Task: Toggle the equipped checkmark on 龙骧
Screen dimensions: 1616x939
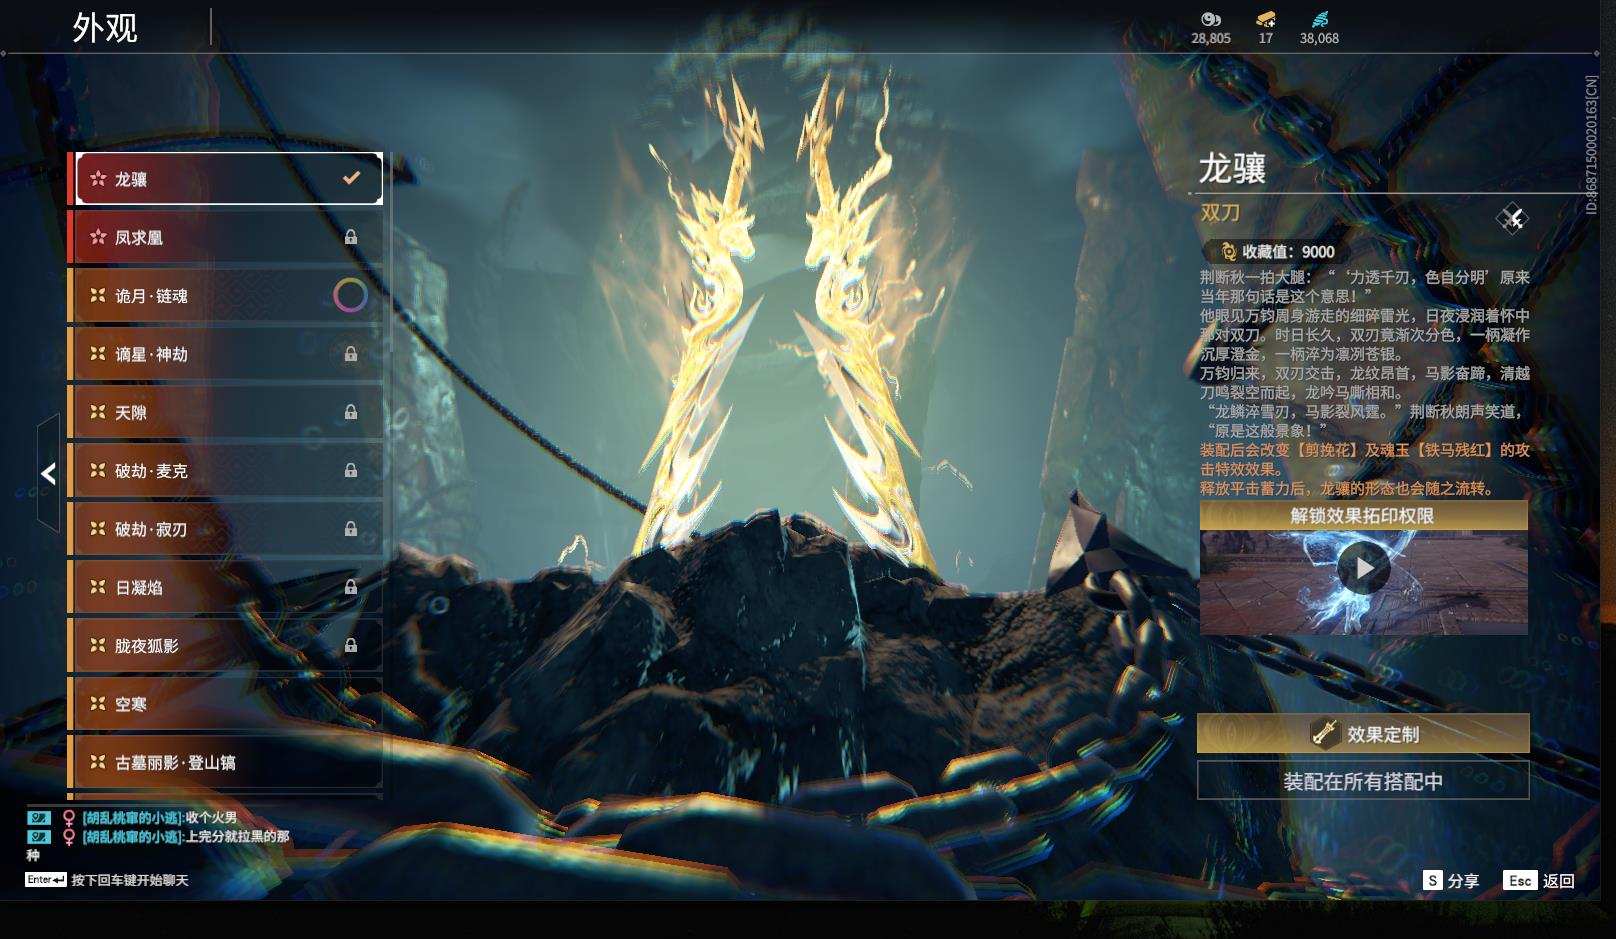Action: tap(351, 178)
